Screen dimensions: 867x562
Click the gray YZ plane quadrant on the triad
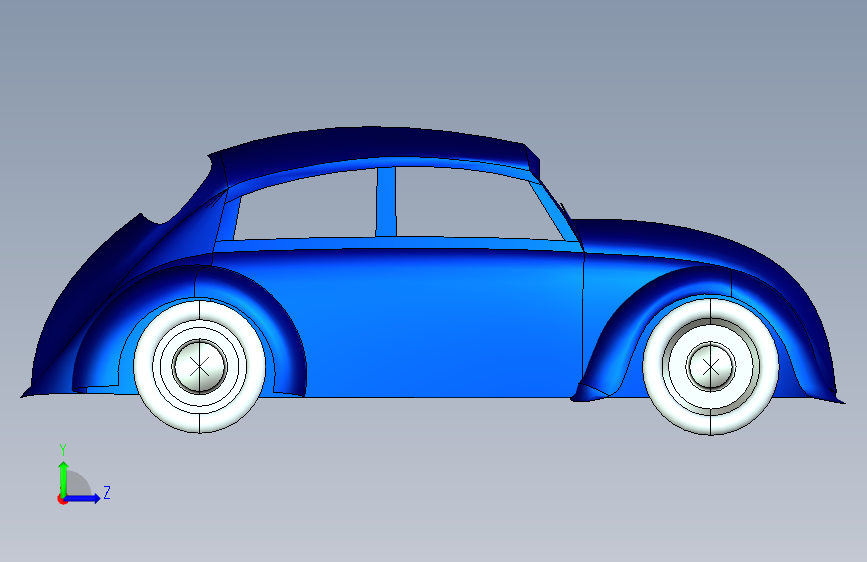tap(79, 484)
